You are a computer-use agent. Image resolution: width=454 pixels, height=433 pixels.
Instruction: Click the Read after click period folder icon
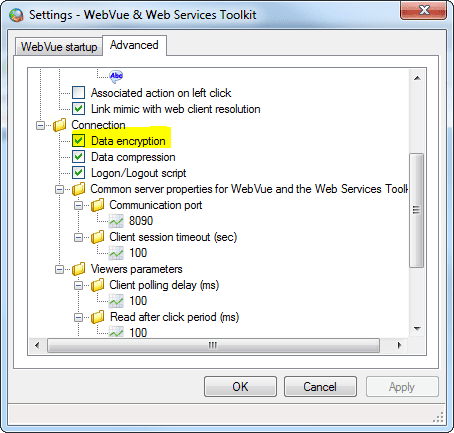[98, 317]
